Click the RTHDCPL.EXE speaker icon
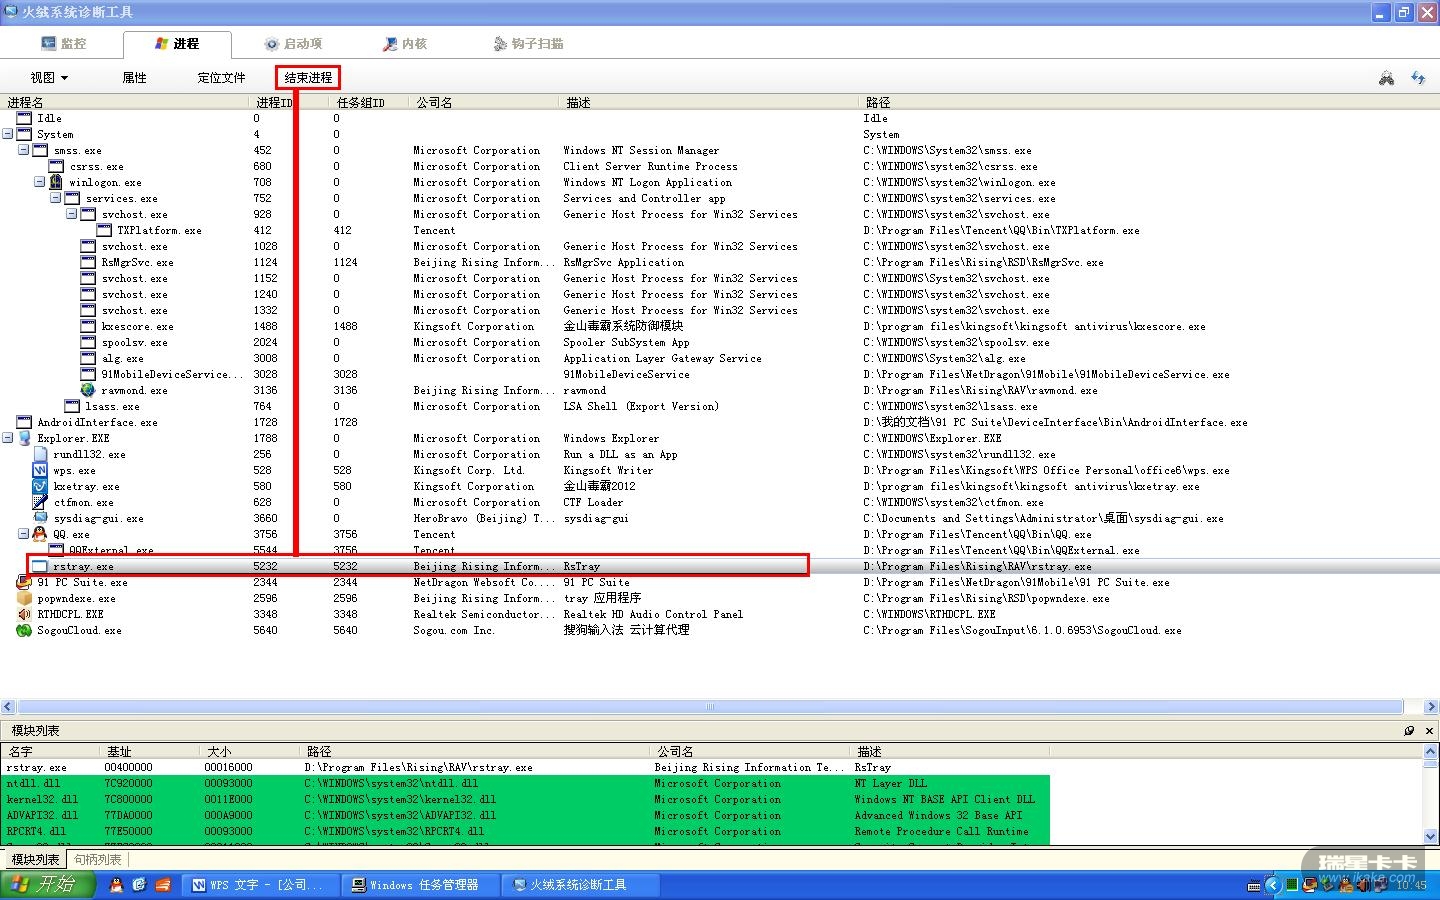 pos(24,614)
